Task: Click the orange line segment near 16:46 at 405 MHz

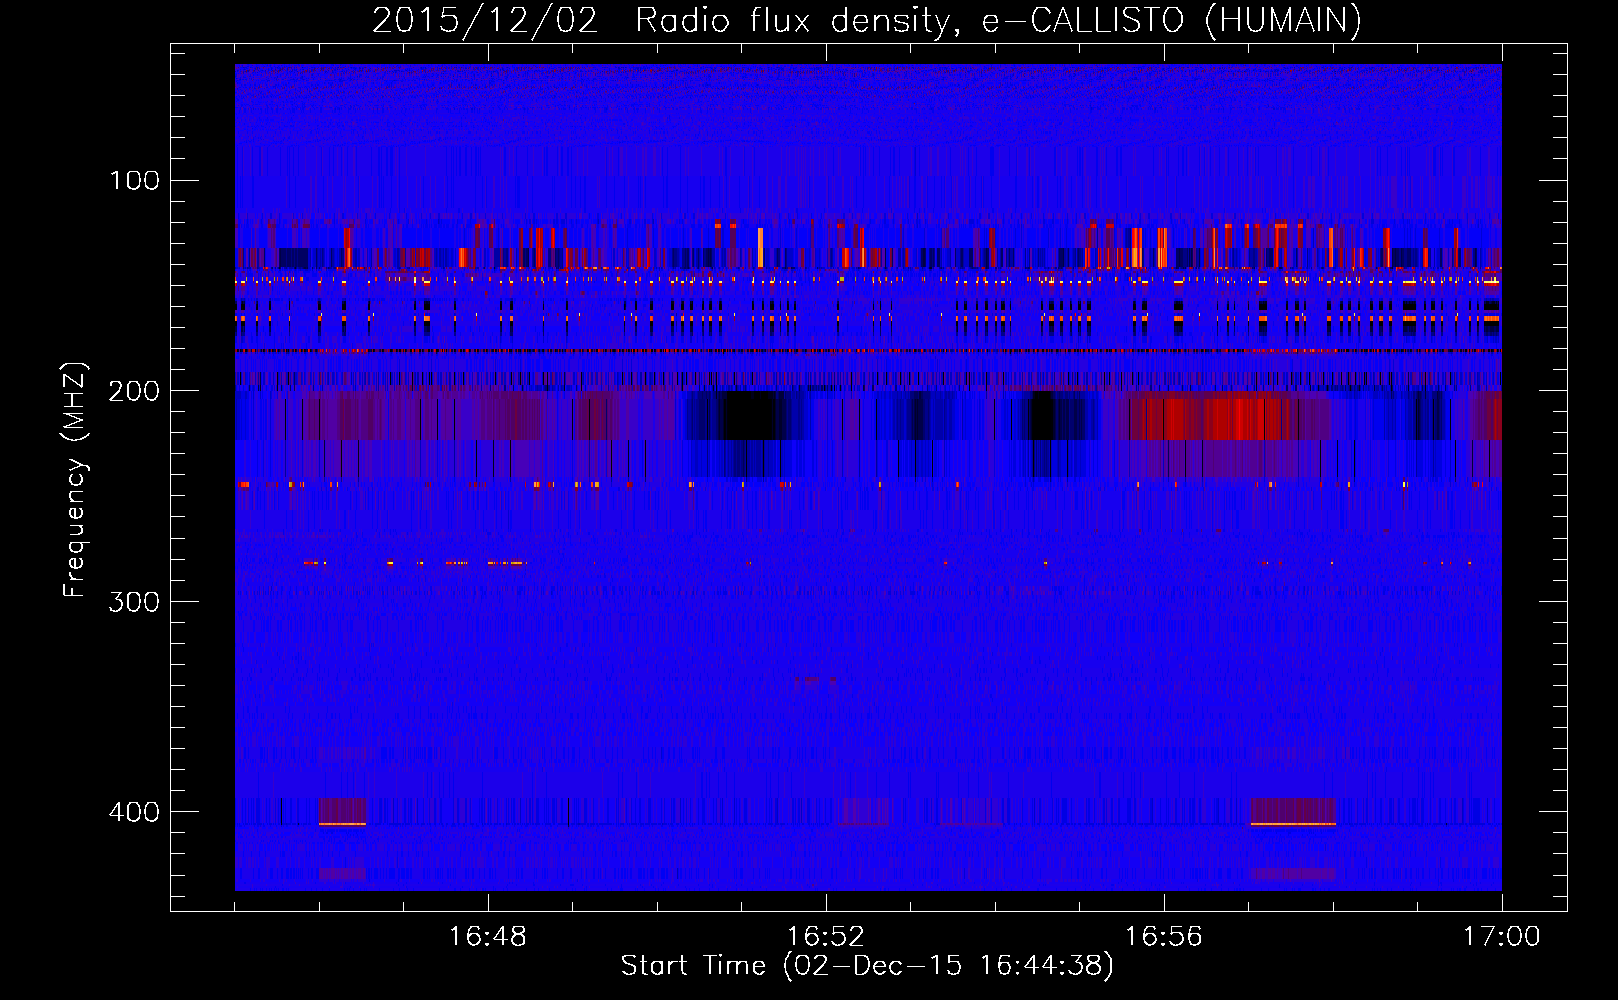Action: coord(342,824)
